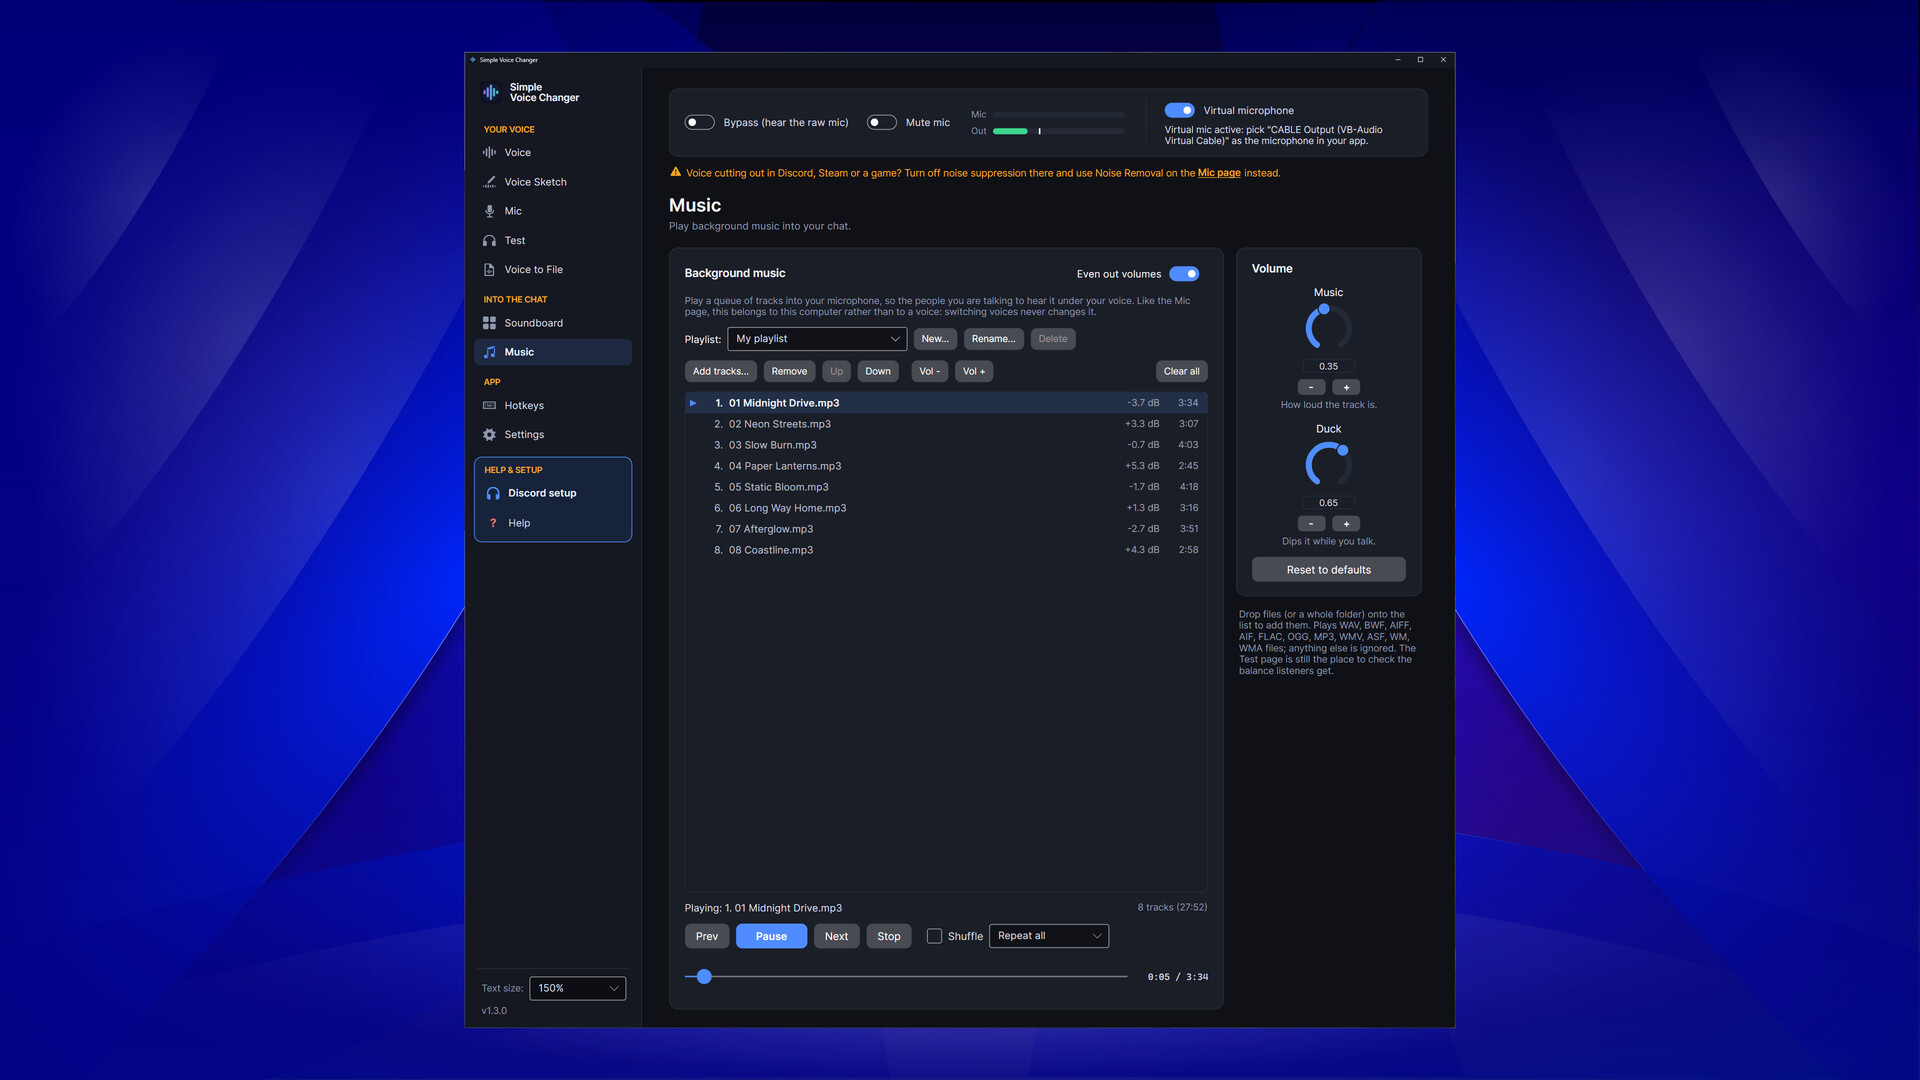
Task: Decrease Duck value with minus button
Action: coord(1311,523)
